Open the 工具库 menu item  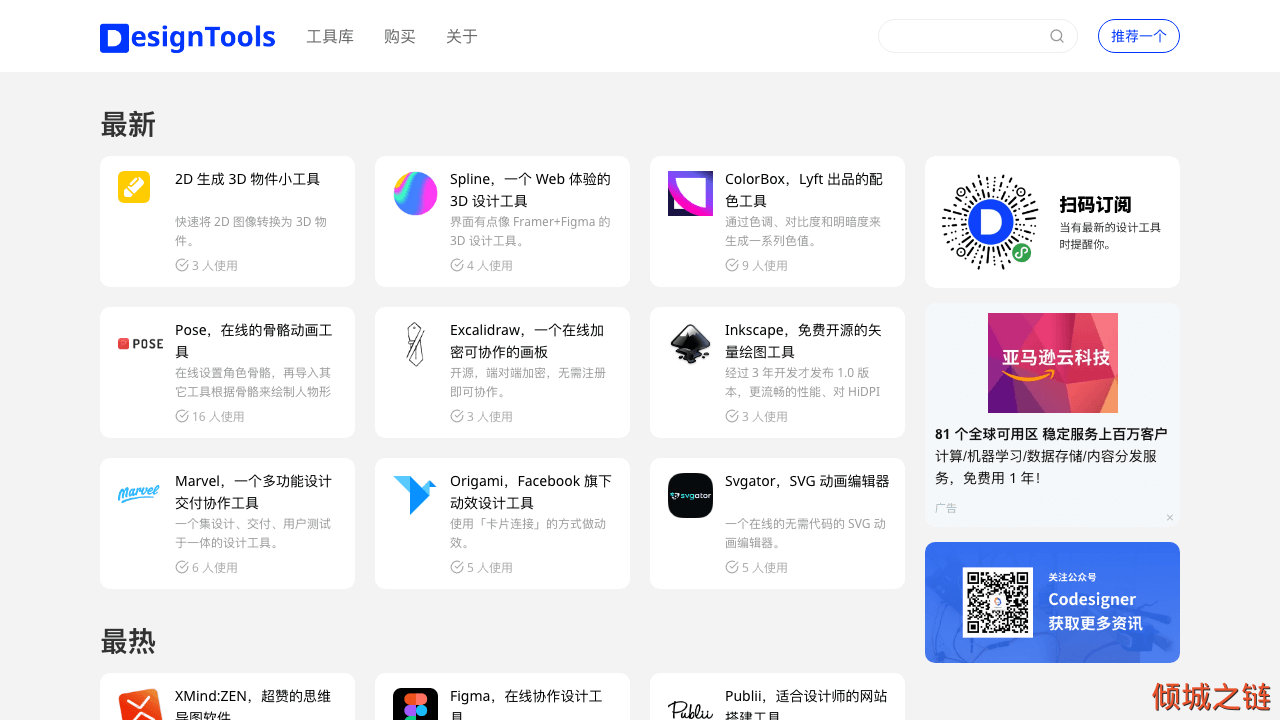(330, 37)
